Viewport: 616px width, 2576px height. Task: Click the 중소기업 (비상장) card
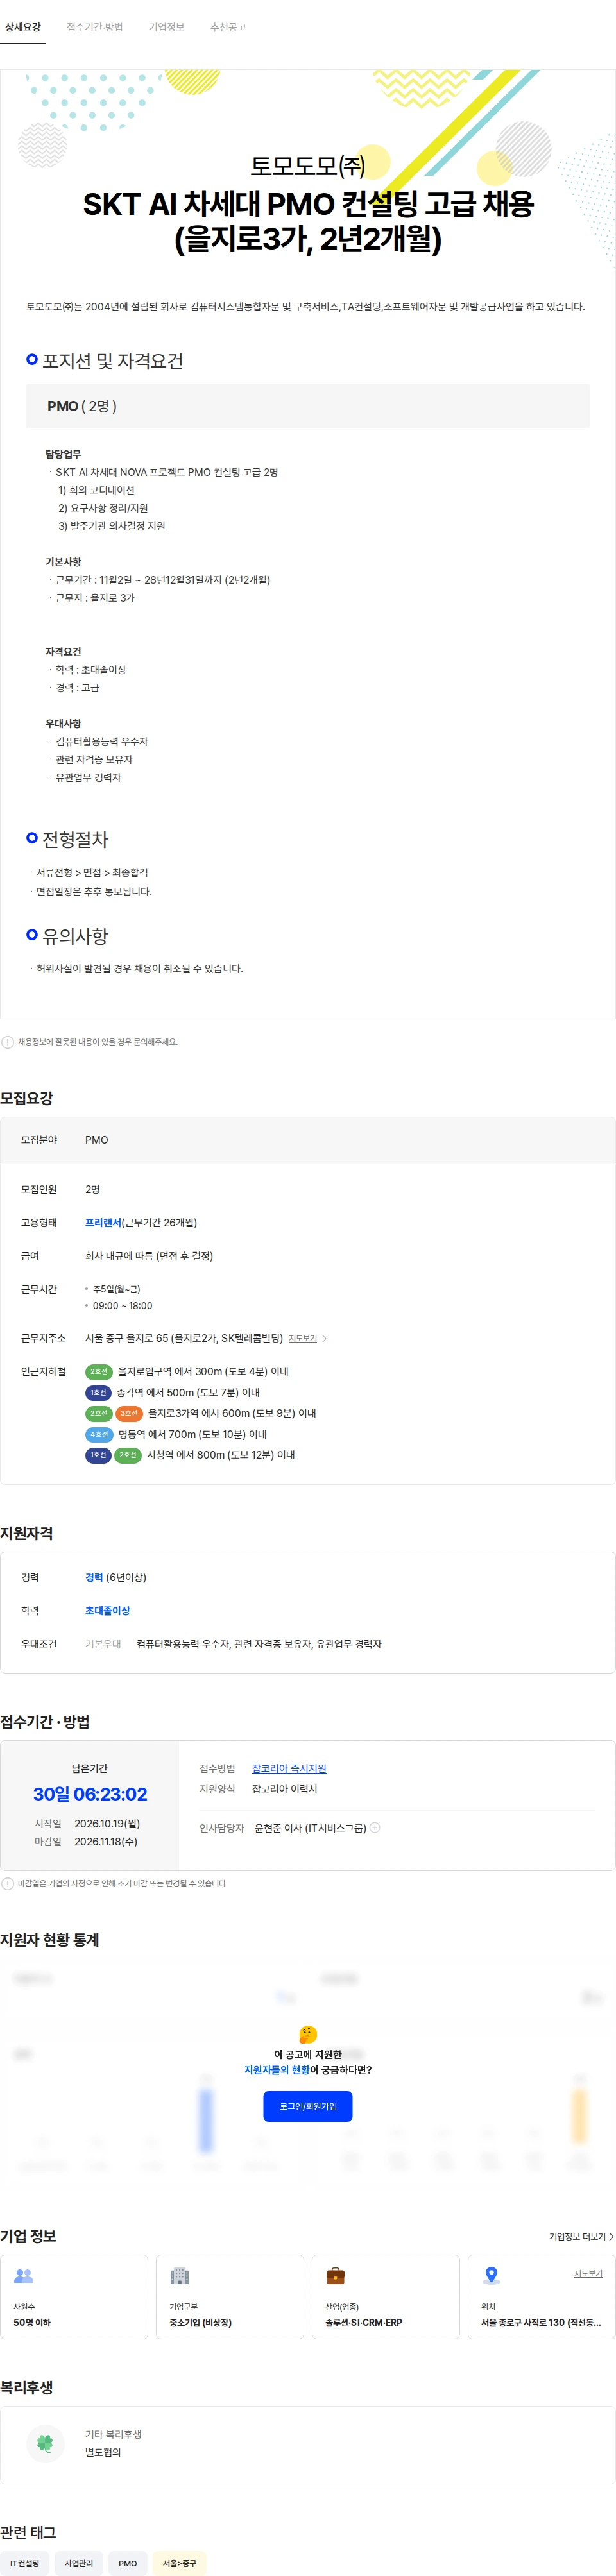(x=230, y=2297)
